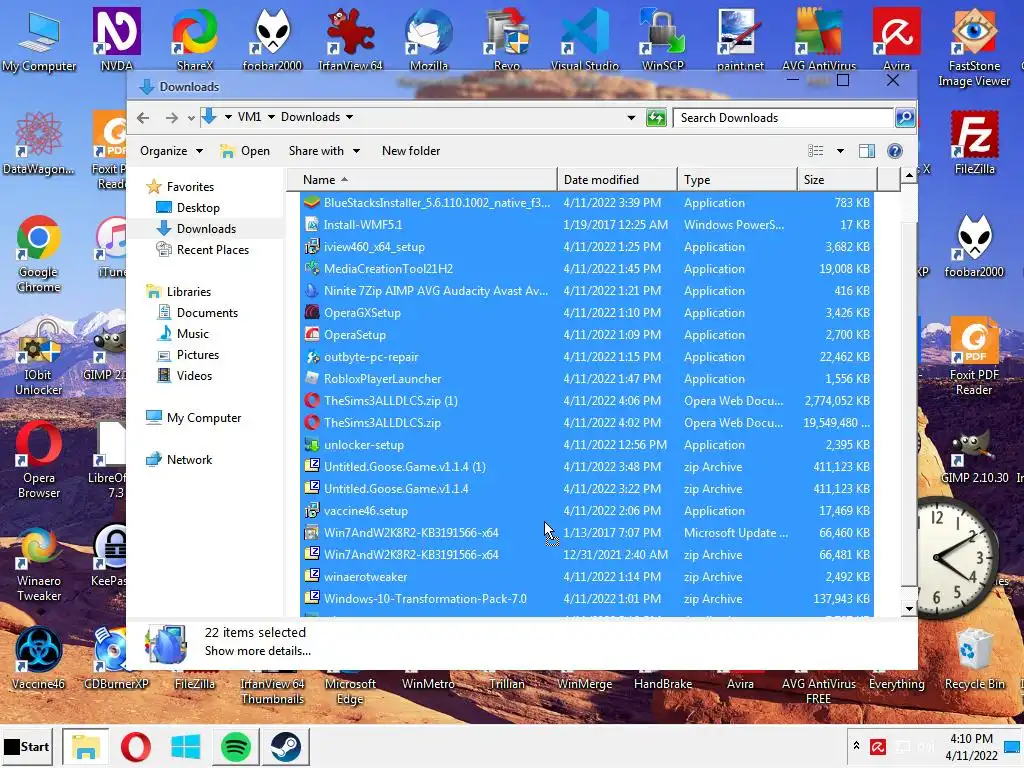Open Foxit PDF Reader desktop icon
1024x768 pixels.
[x=974, y=357]
